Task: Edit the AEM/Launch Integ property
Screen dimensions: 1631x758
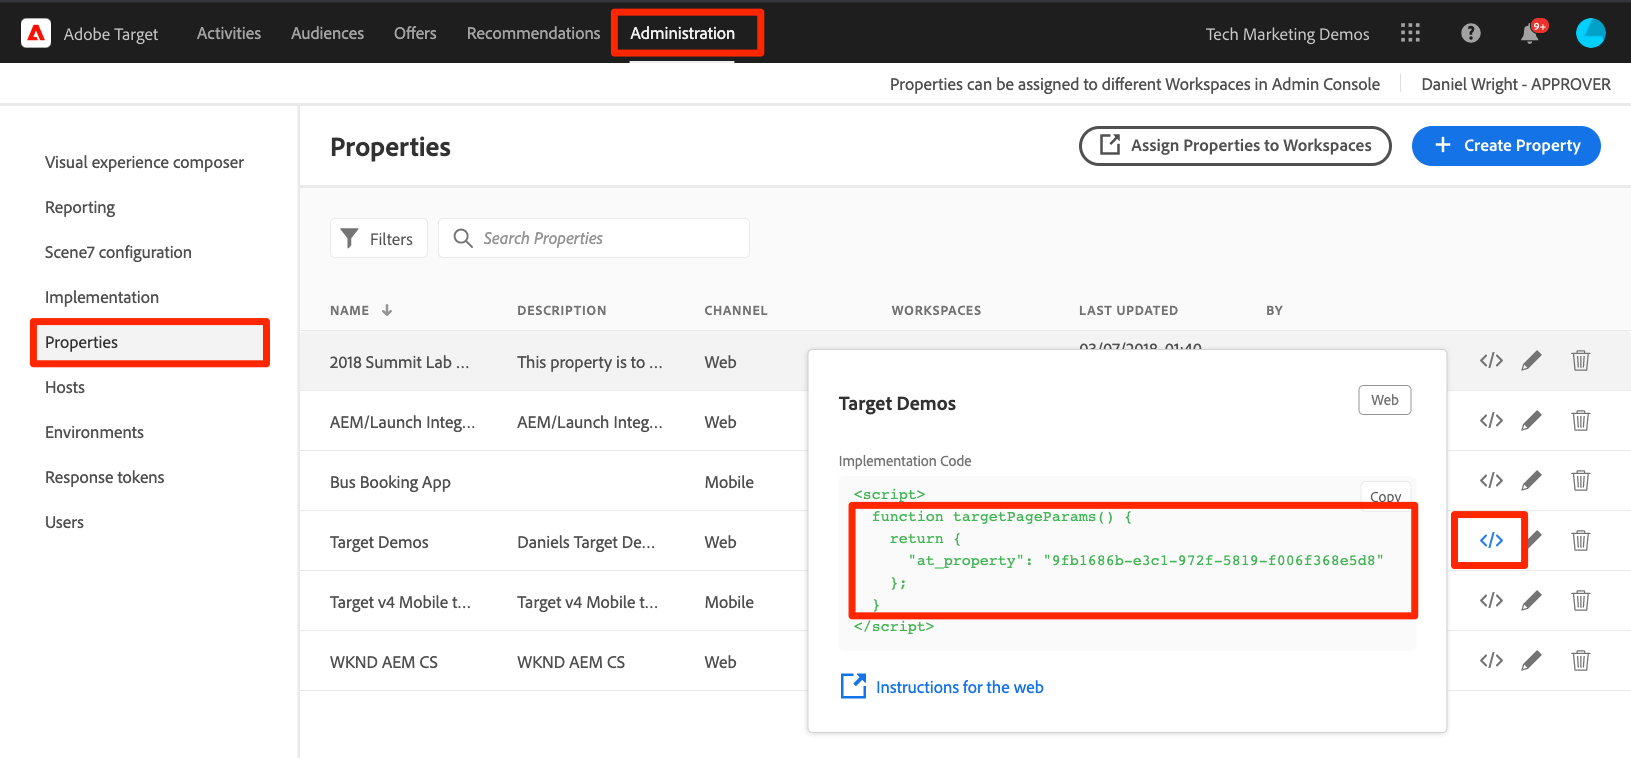Action: (1531, 420)
